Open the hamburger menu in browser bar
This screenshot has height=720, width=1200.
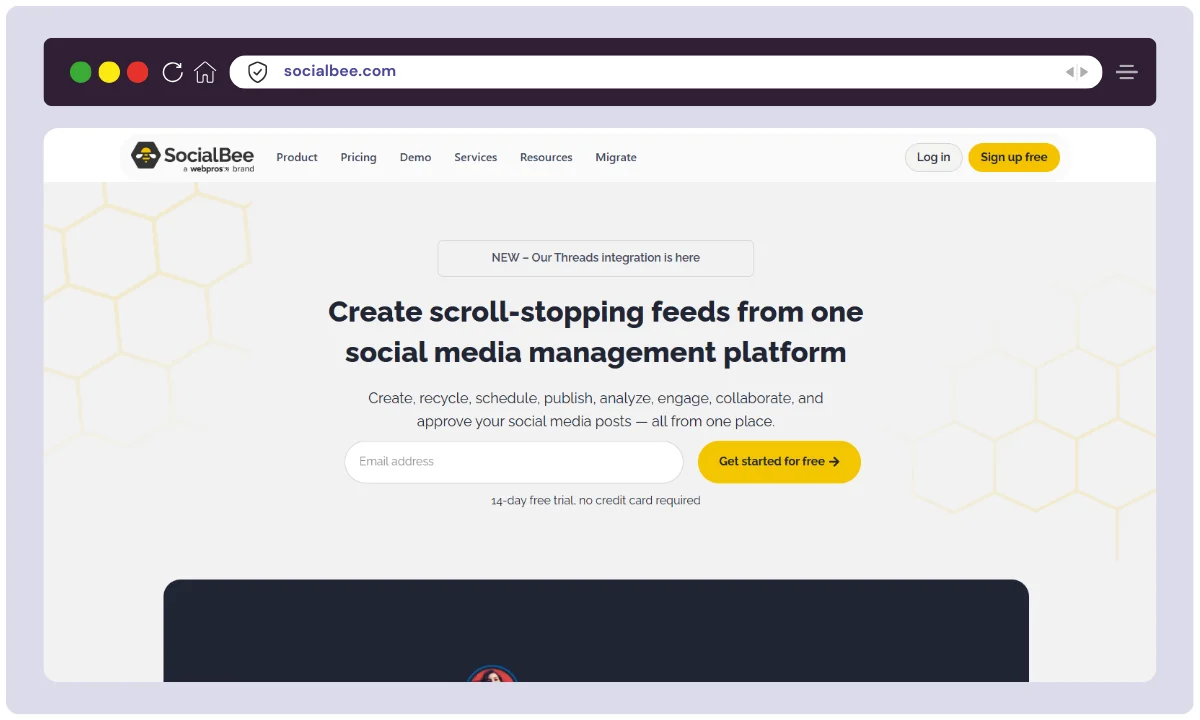click(1127, 72)
